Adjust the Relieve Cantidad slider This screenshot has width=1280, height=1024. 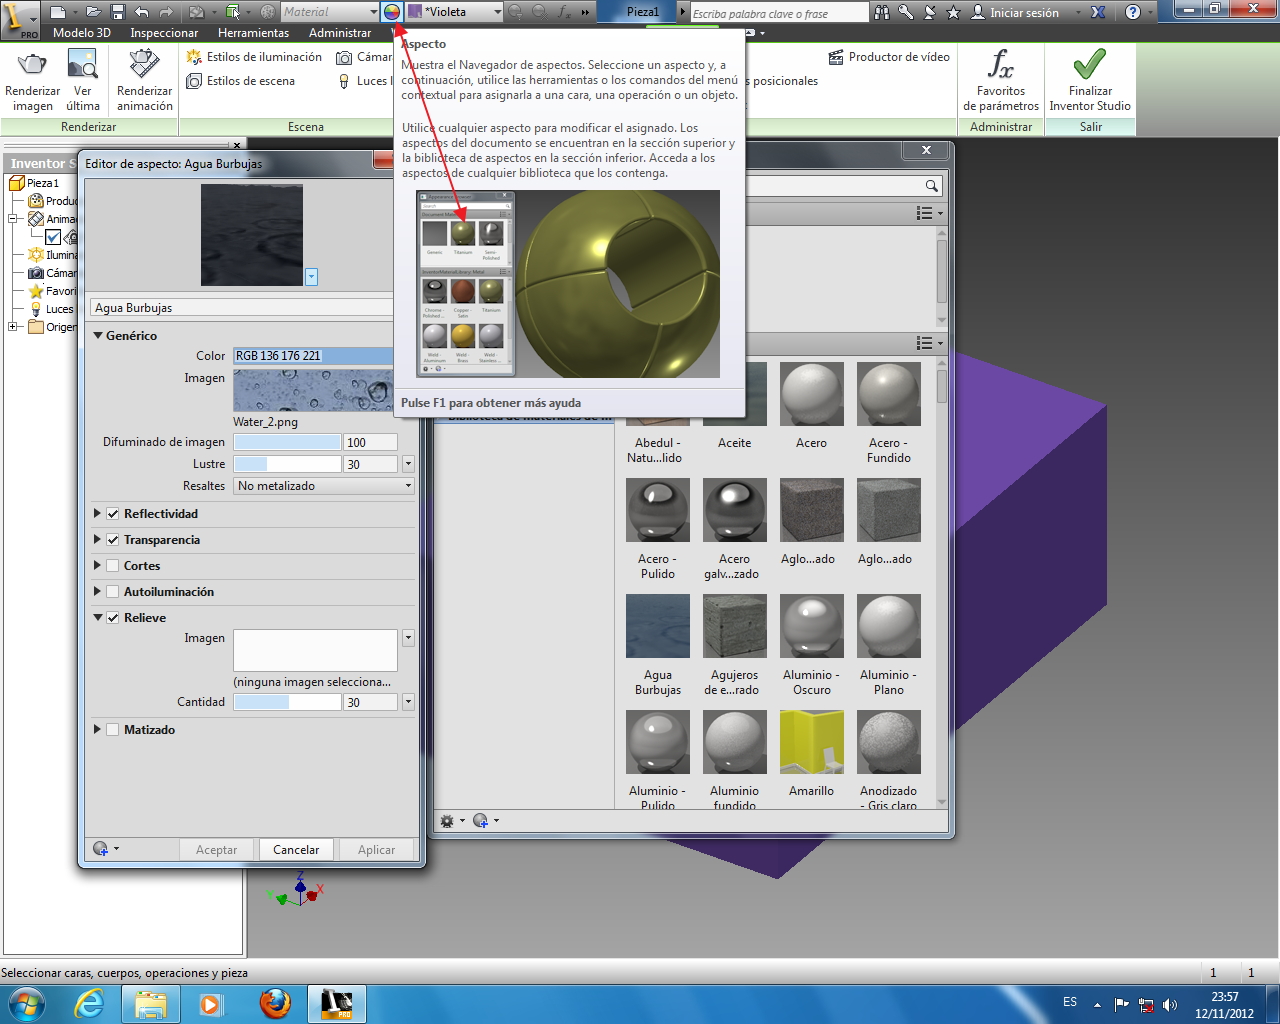pyautogui.click(x=288, y=702)
